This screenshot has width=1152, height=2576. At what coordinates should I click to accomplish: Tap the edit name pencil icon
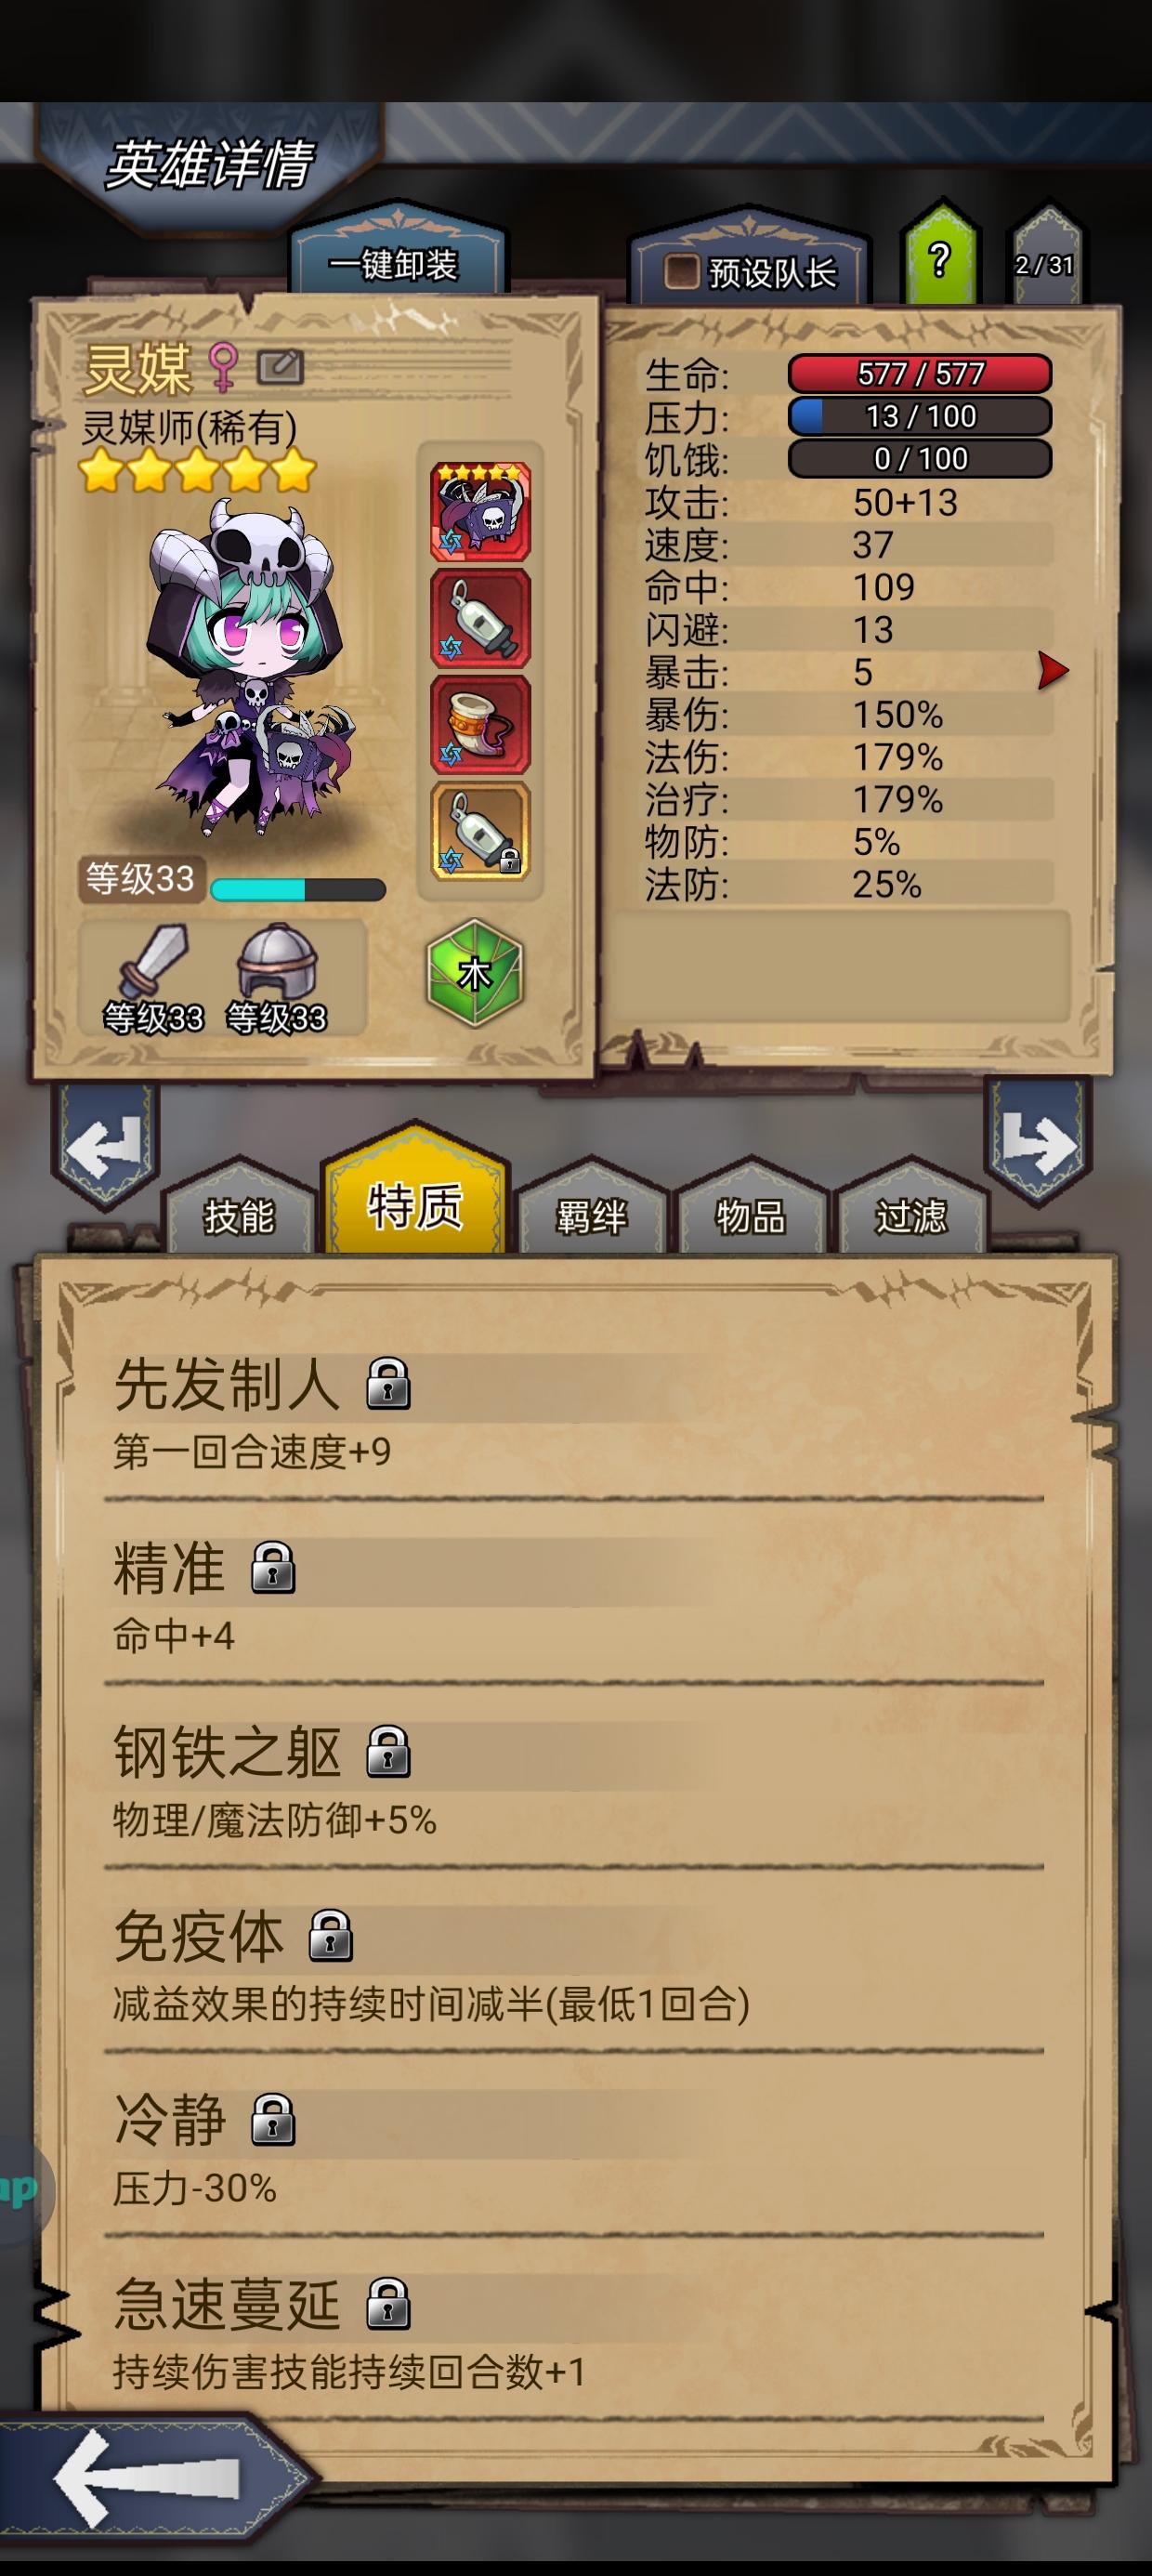[280, 367]
